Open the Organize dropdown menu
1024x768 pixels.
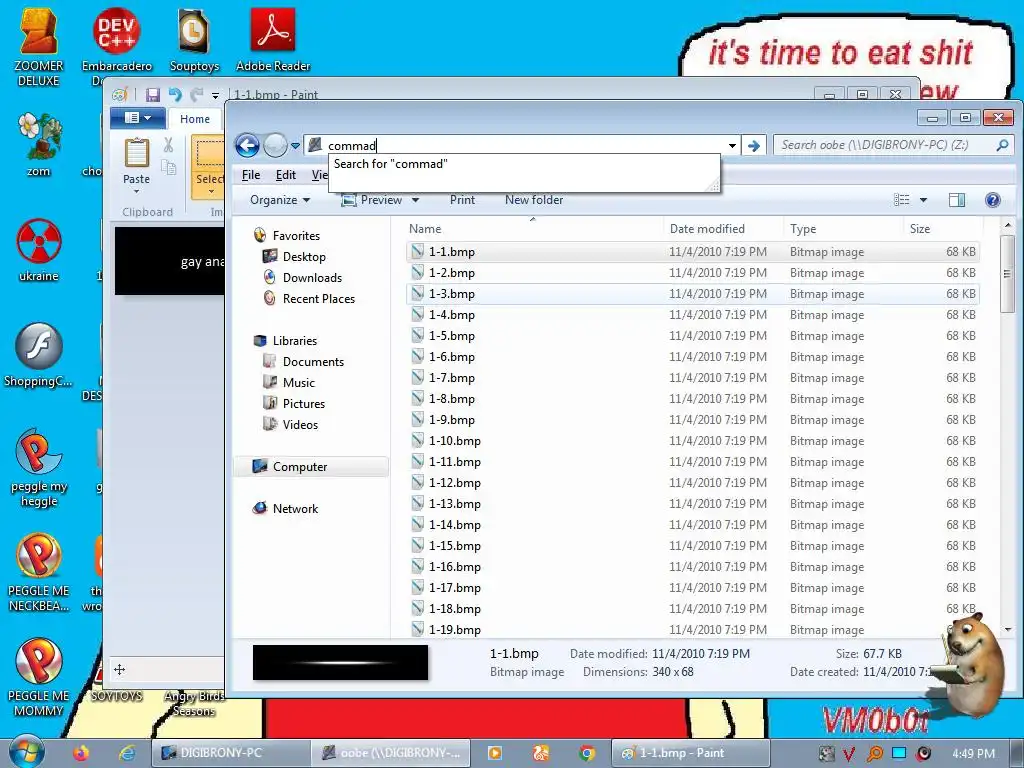pyautogui.click(x=280, y=200)
